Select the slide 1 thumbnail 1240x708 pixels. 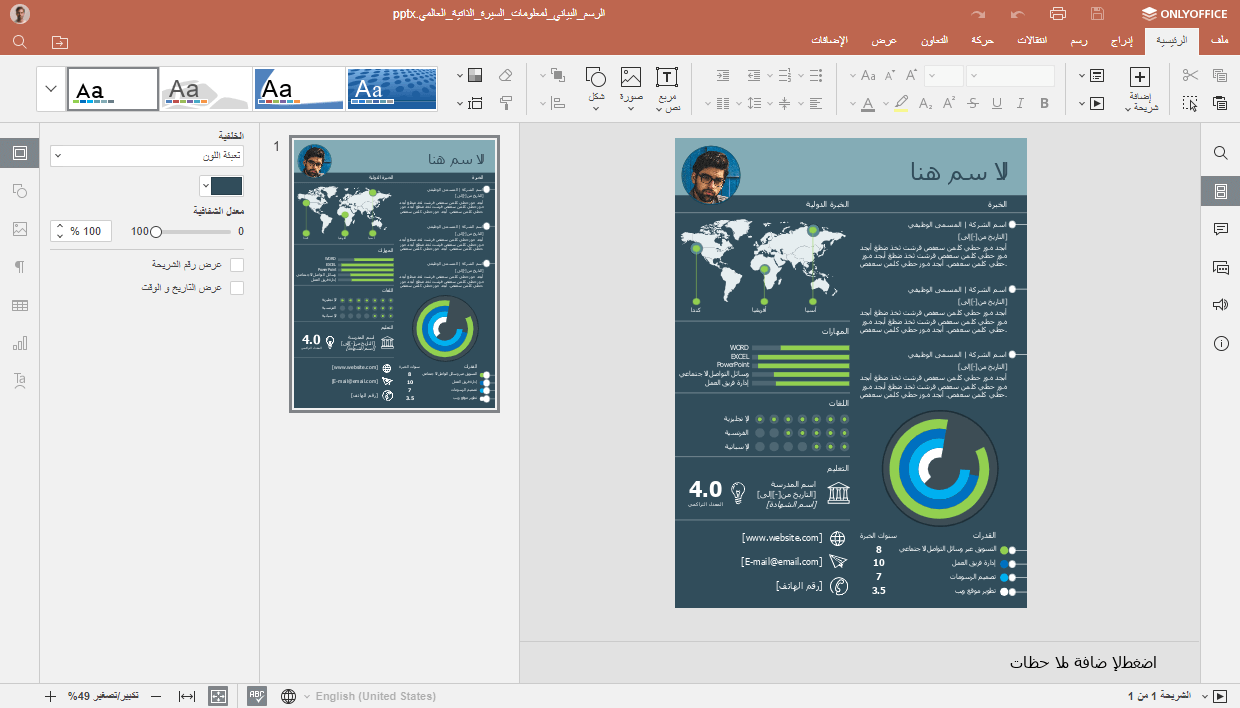pyautogui.click(x=393, y=272)
